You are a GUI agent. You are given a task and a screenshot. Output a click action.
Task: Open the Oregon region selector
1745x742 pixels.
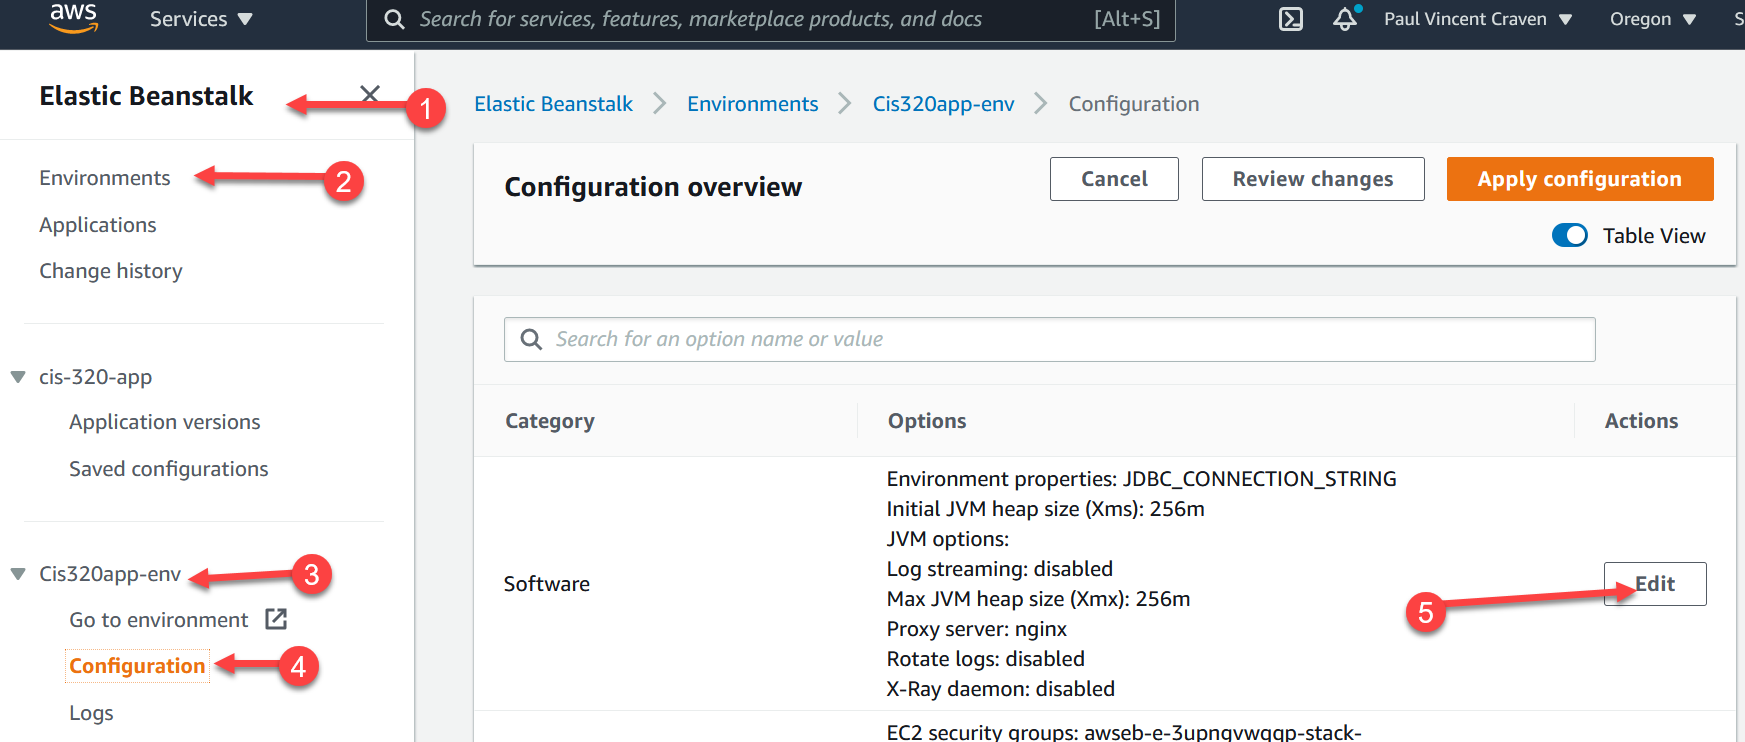(1653, 19)
